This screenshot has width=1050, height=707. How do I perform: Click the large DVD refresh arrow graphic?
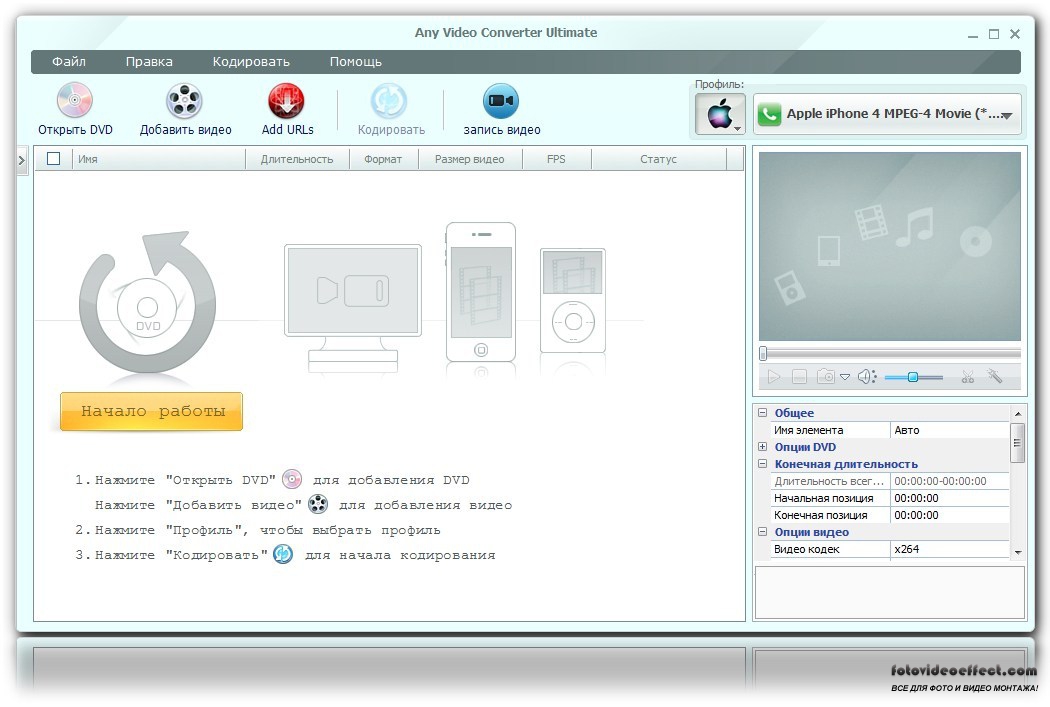(x=147, y=303)
